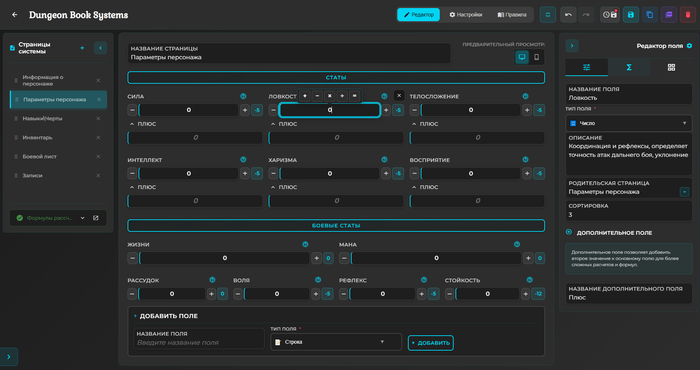Collapse the ПЛЮС section under ИНТЕЛЛЕКТ

point(132,187)
